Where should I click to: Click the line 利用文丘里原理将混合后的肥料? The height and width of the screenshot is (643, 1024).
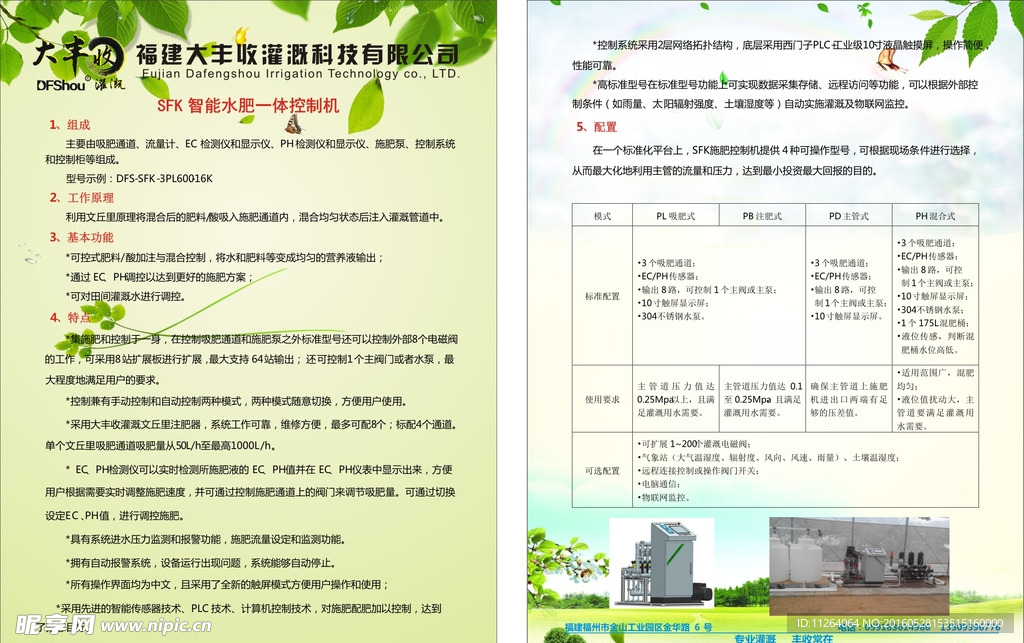coord(256,217)
